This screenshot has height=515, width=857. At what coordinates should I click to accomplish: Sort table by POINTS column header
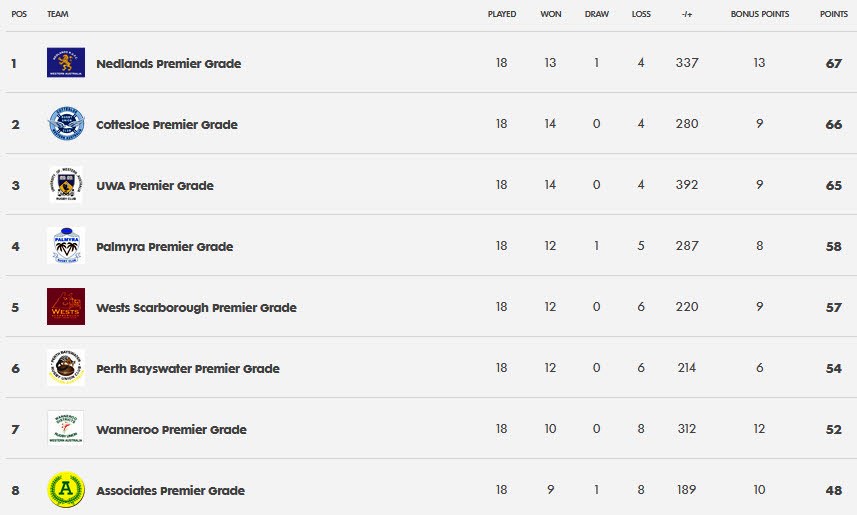[833, 14]
